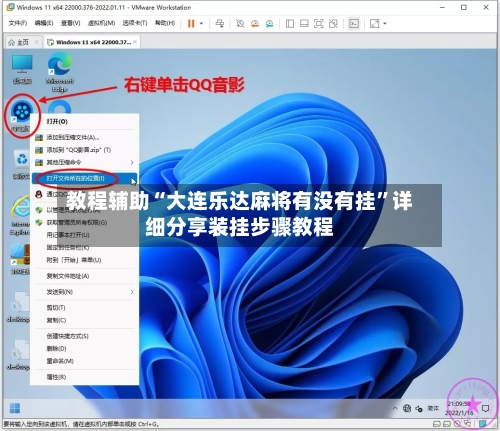Open the Windows Start button in guest taskbar
This screenshot has width=500, height=431.
(15, 408)
